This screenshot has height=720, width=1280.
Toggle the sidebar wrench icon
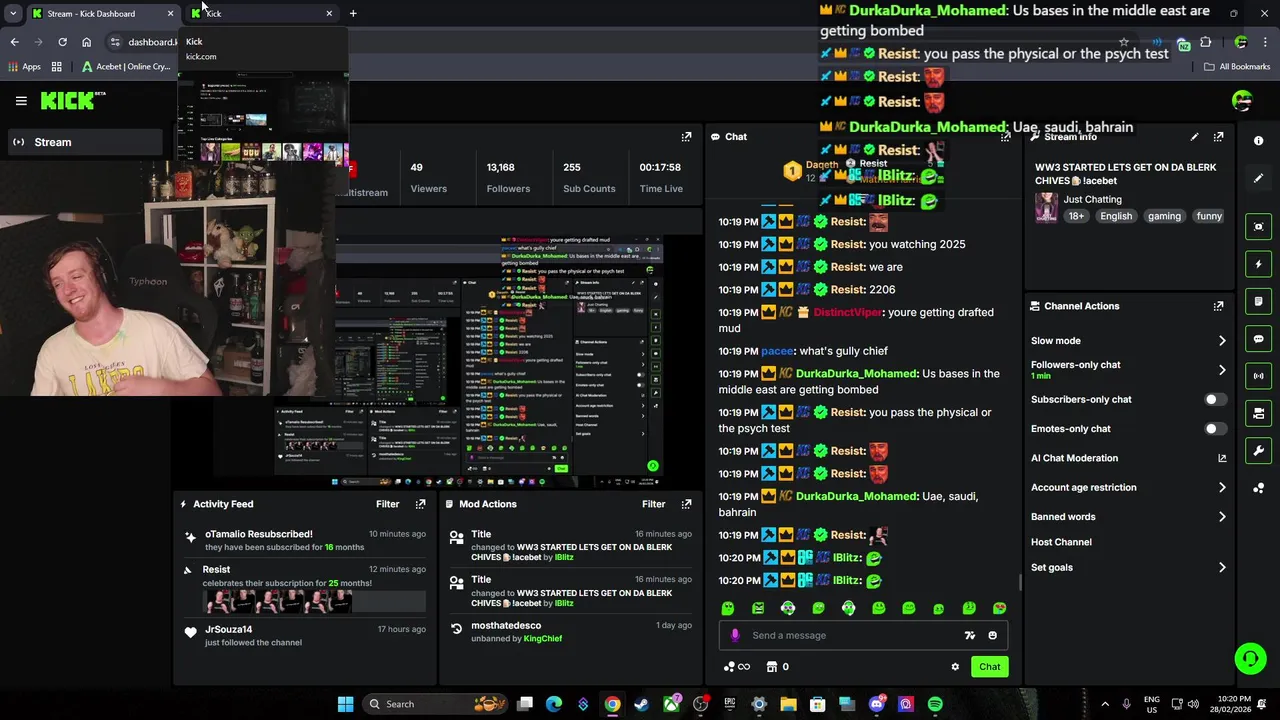[x=1259, y=450]
